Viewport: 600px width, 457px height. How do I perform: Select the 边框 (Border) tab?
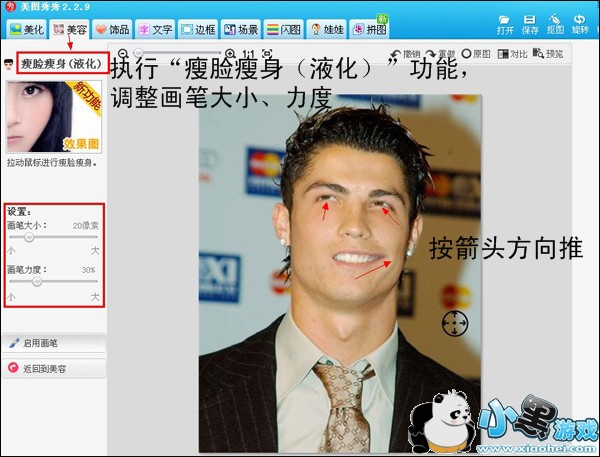coord(198,30)
